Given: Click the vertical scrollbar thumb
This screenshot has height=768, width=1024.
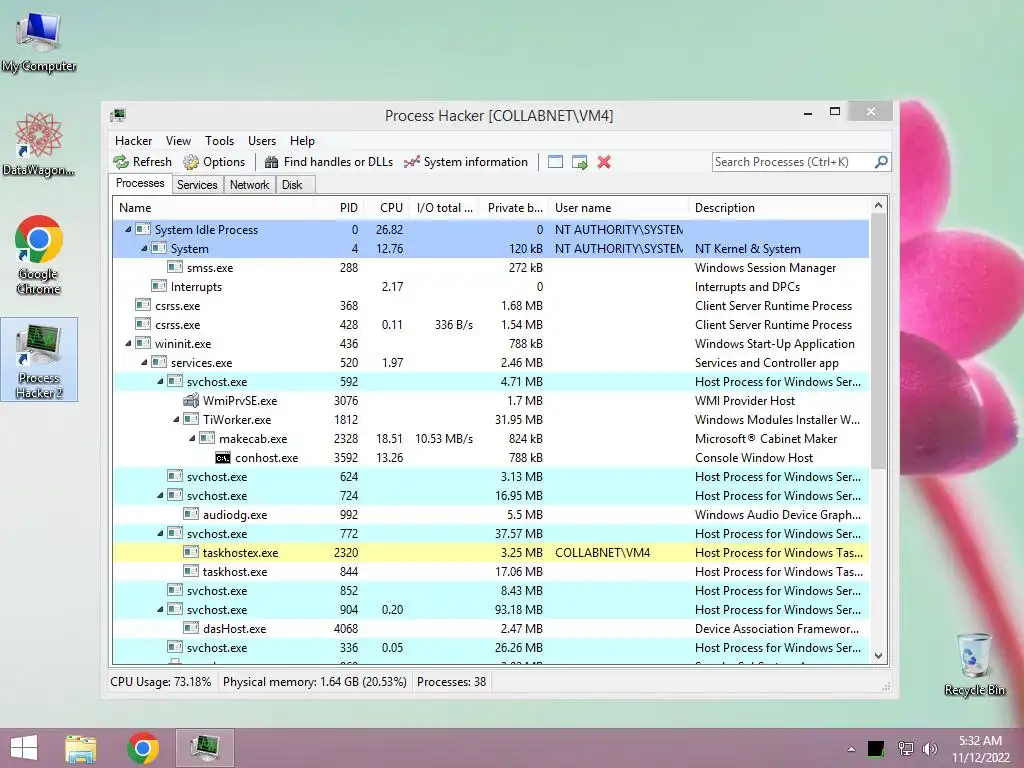Looking at the screenshot, I should 878,342.
